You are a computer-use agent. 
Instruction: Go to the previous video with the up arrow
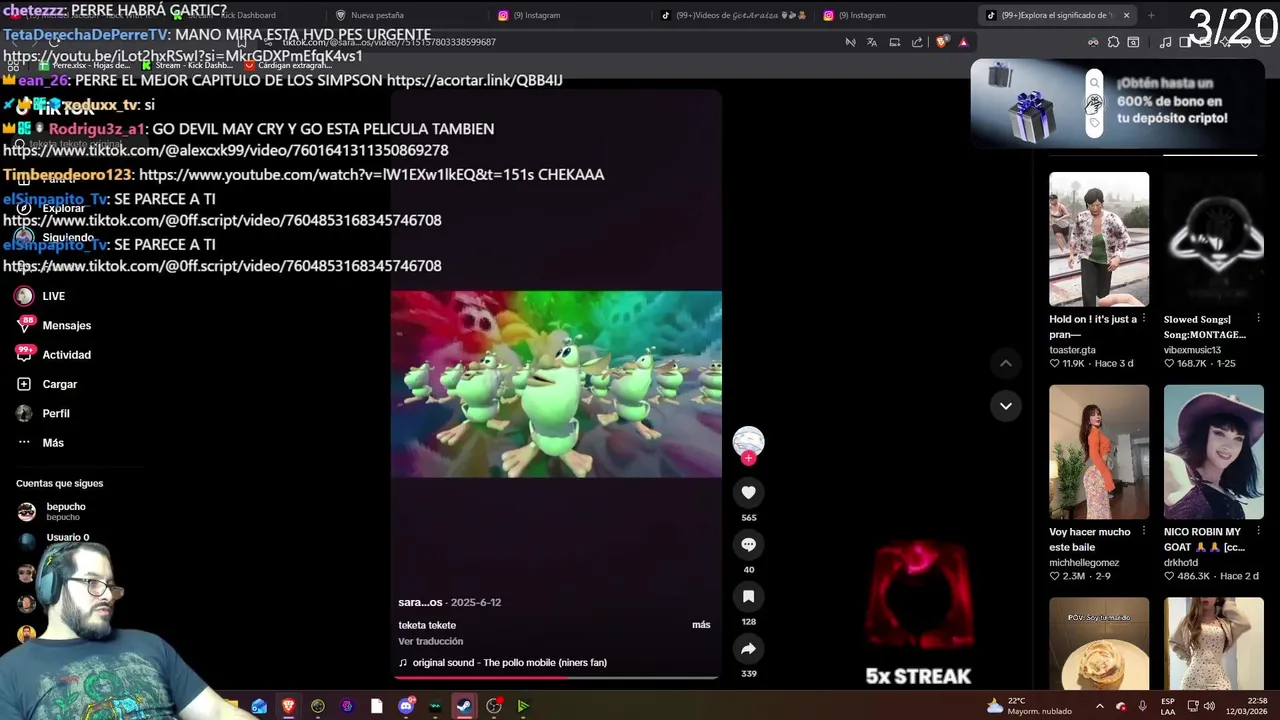tap(1005, 364)
